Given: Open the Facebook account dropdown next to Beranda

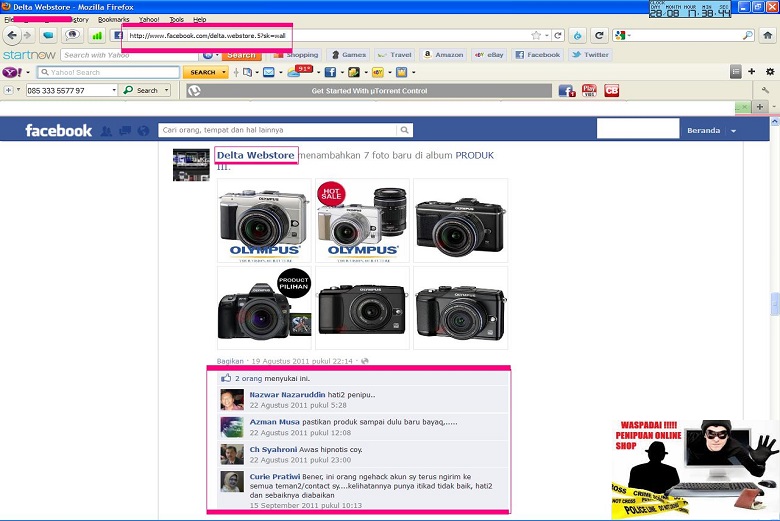Looking at the screenshot, I should click(733, 131).
